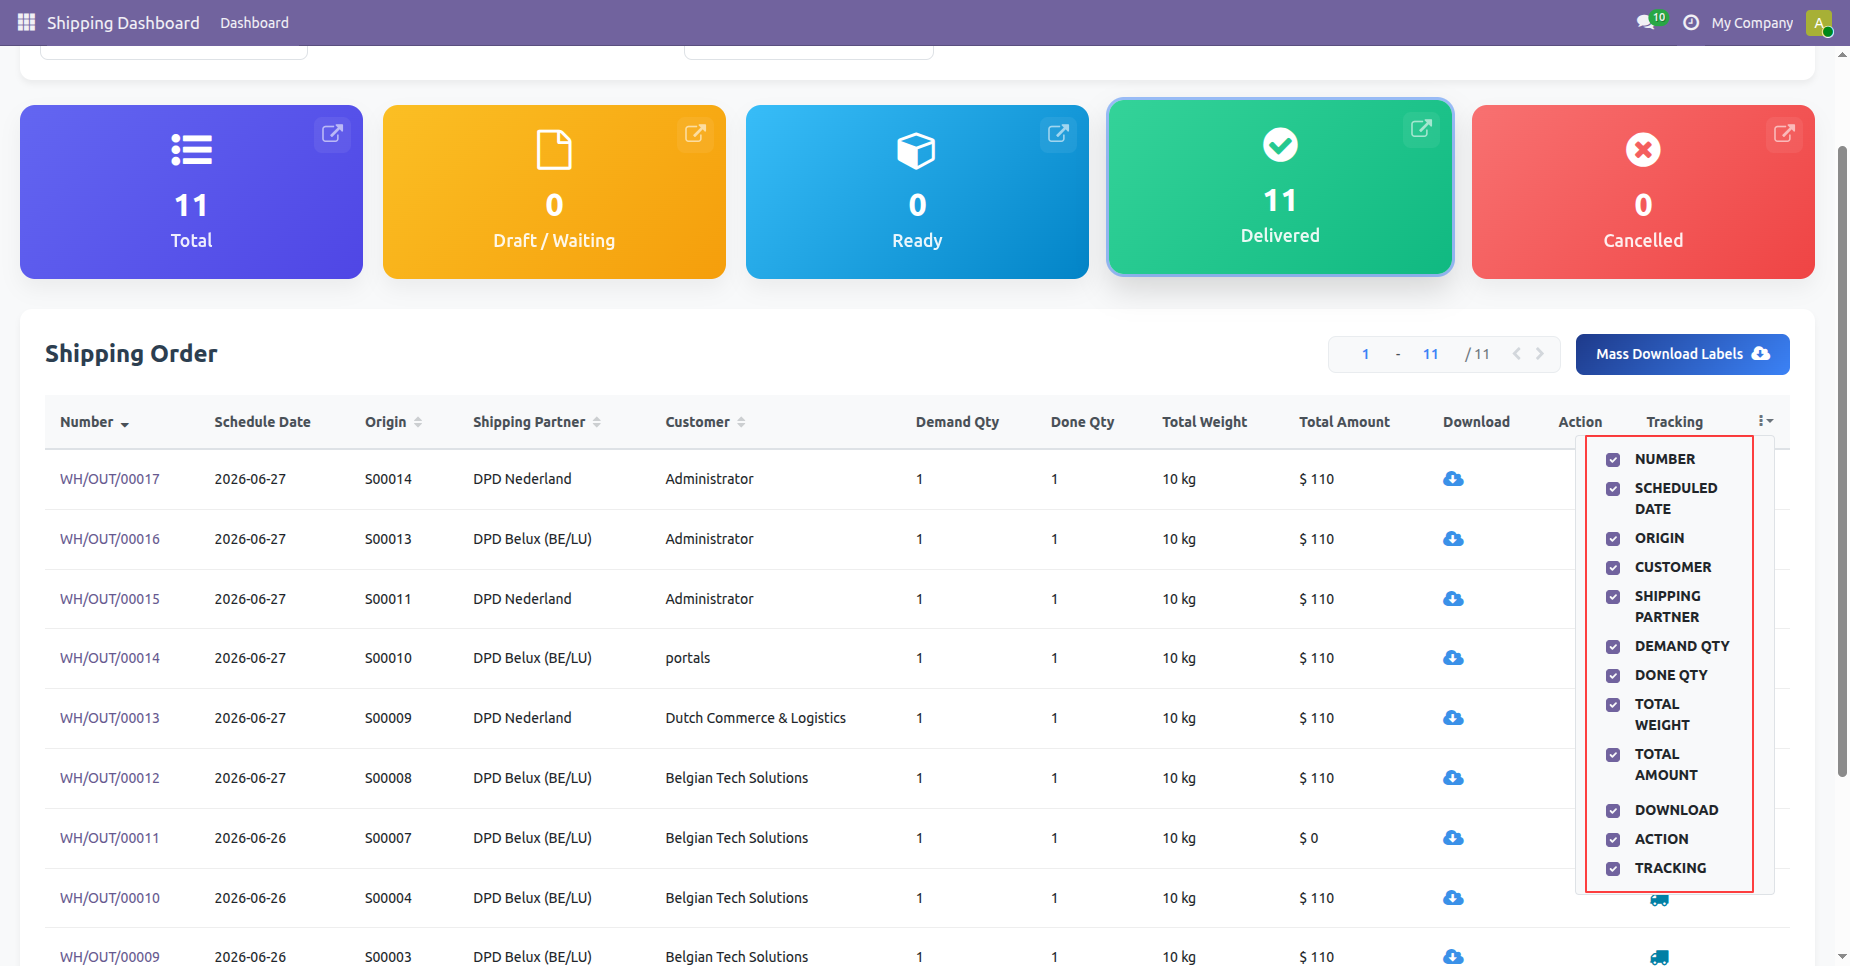Open shipping order WH/OUT/00016
Screen dimensions: 1850x966
pos(110,539)
